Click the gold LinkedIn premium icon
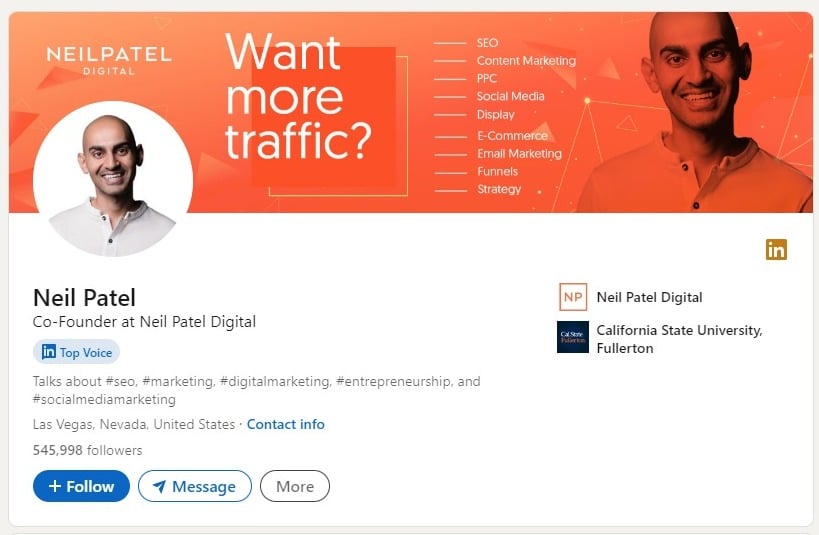The height and width of the screenshot is (535, 819). (x=776, y=250)
